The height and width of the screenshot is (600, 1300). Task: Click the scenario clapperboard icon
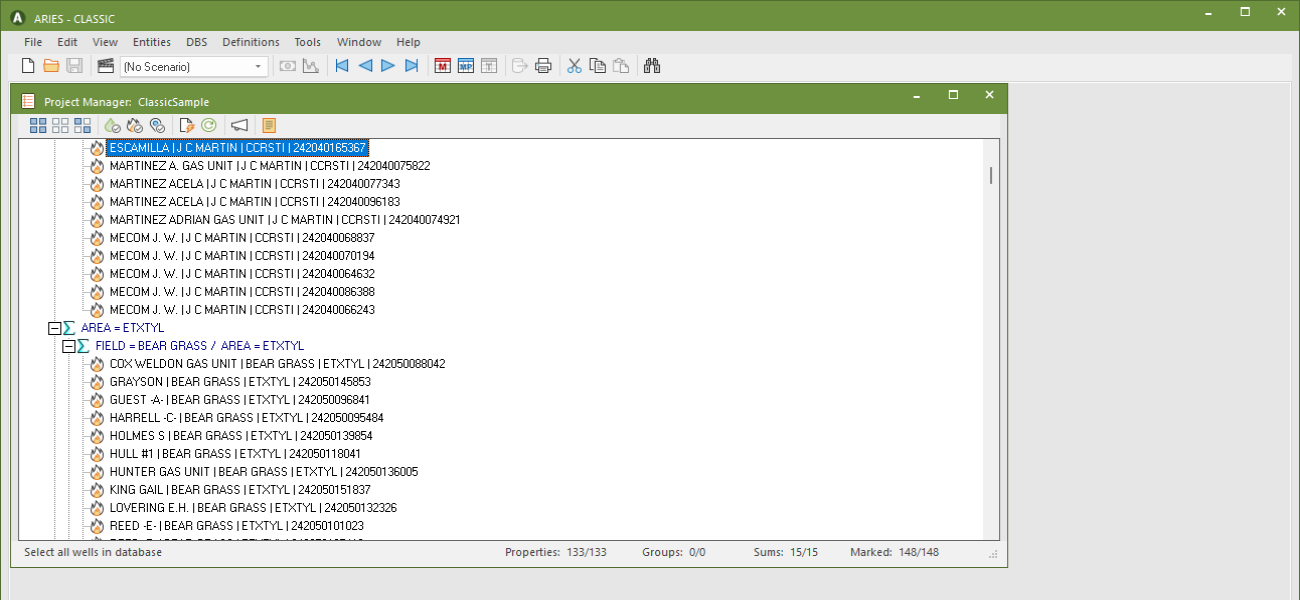pos(105,66)
